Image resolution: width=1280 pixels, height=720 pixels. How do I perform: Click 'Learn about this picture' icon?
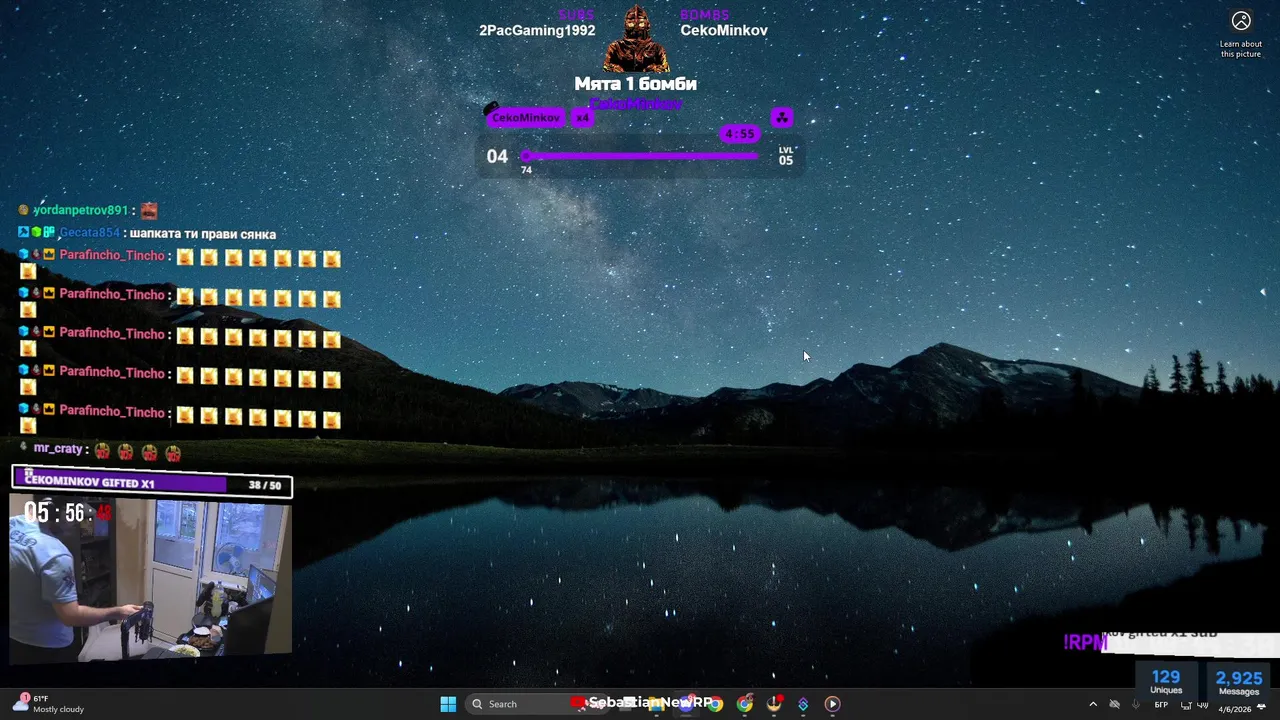click(x=1241, y=21)
